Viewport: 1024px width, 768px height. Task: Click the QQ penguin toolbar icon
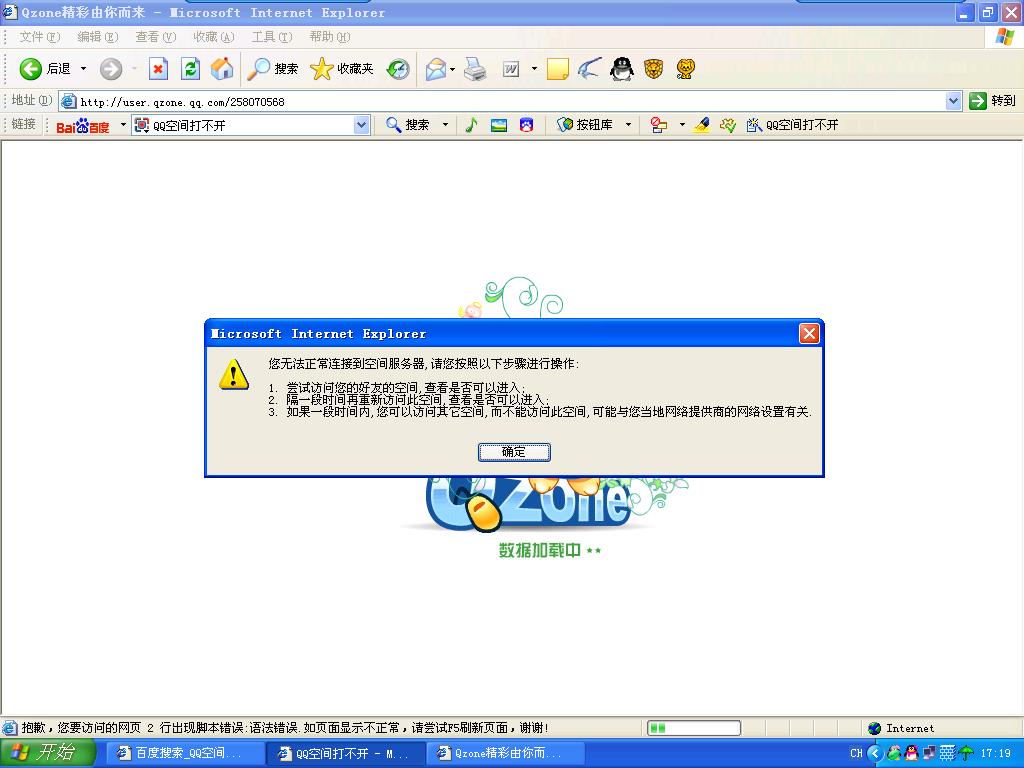[622, 69]
